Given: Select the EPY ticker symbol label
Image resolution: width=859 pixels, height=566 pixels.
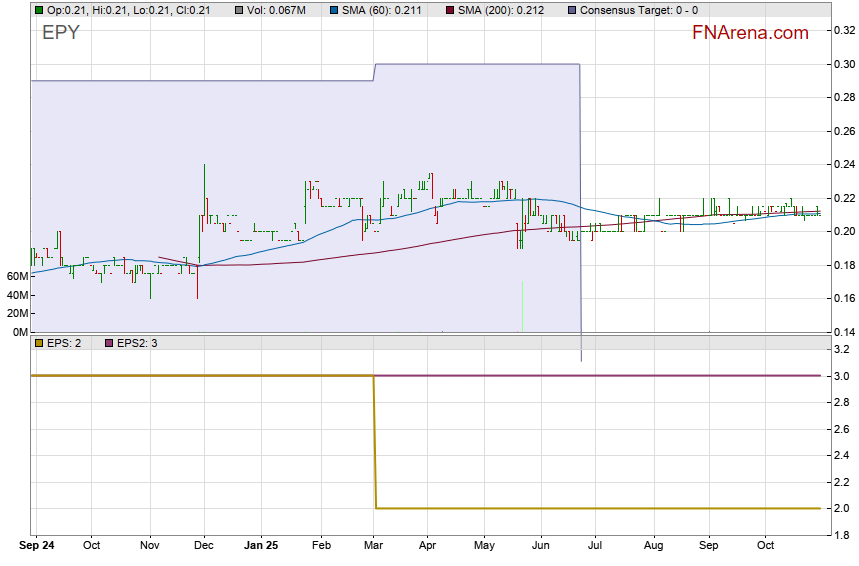Looking at the screenshot, I should coord(60,33).
